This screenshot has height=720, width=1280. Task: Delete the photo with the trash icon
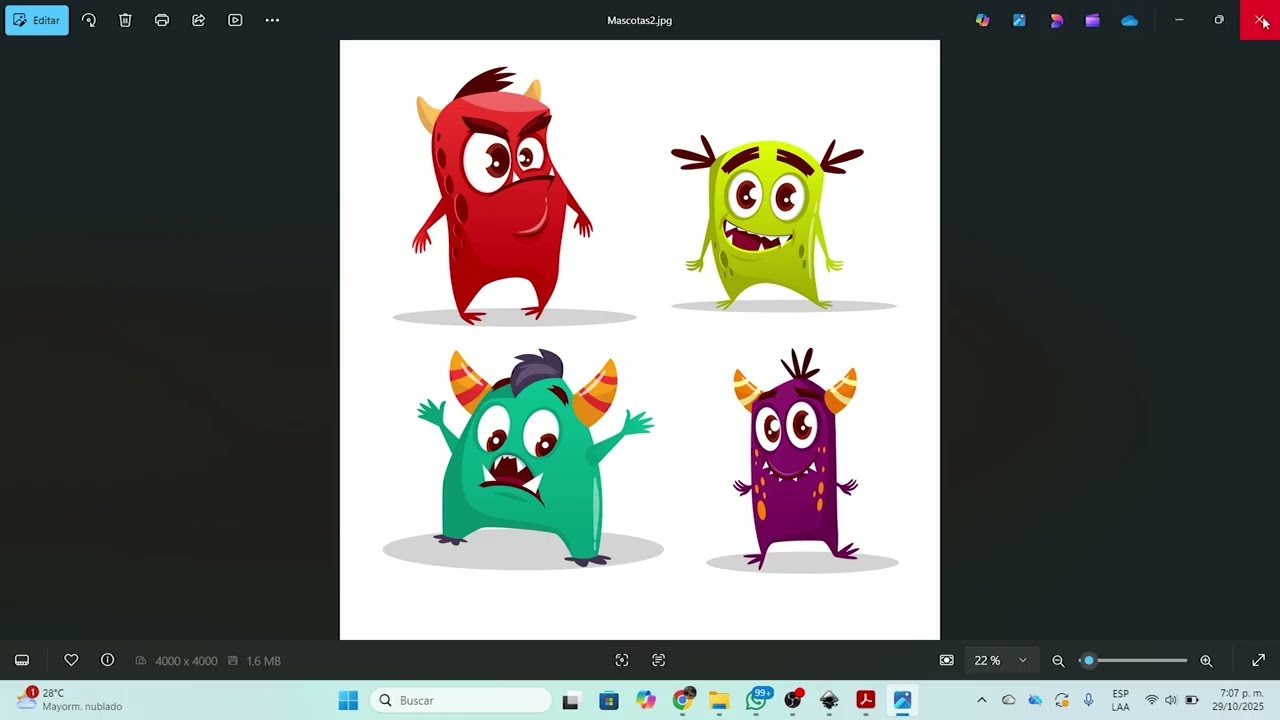(125, 20)
